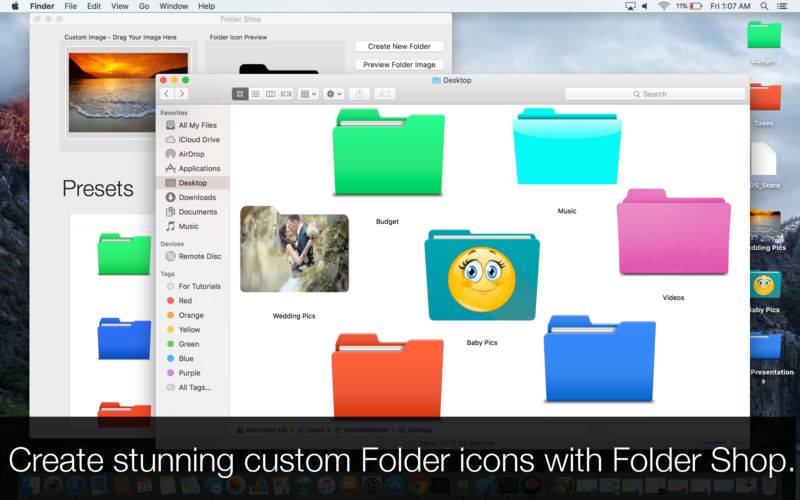Click Create New Folder in Folder Shop
Screen dimensions: 800x500
(399, 46)
